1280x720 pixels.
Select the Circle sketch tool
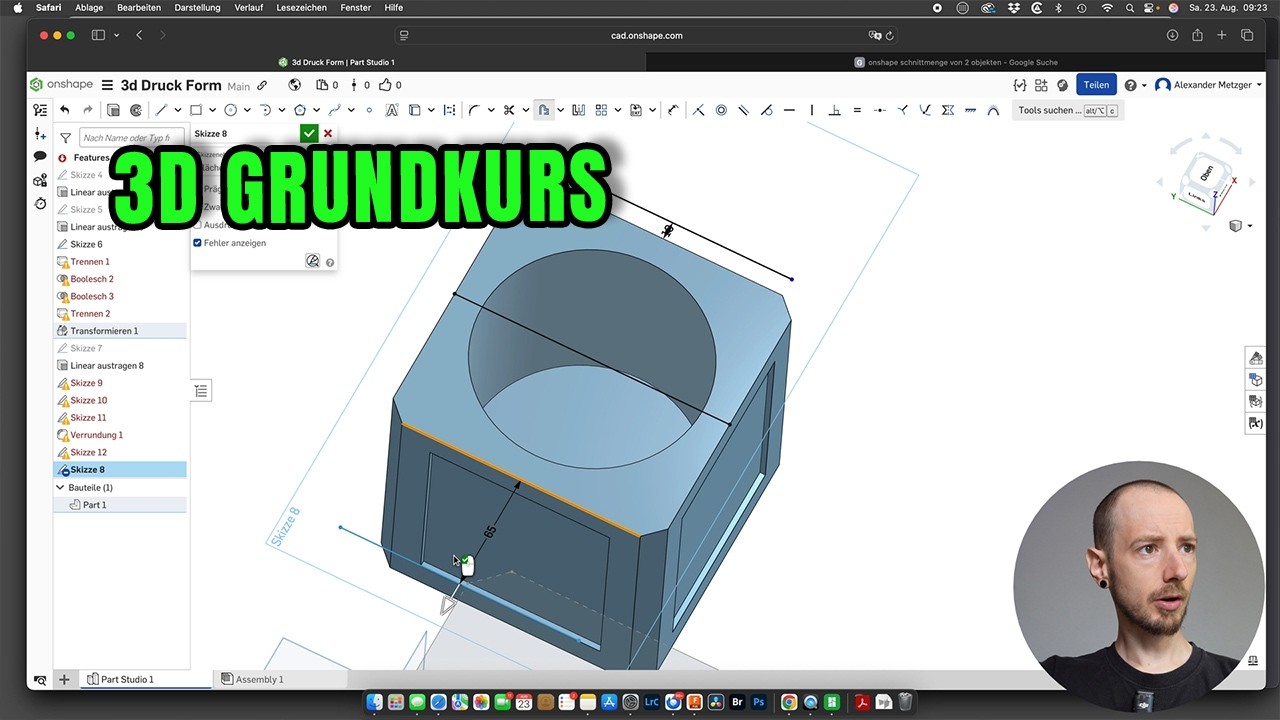pos(231,110)
